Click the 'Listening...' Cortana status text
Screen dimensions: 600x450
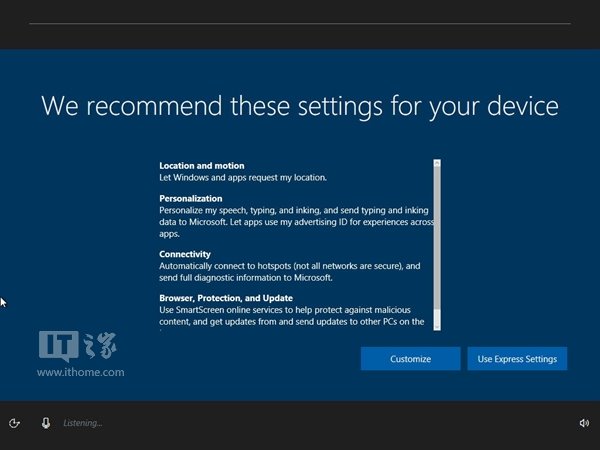pos(83,423)
